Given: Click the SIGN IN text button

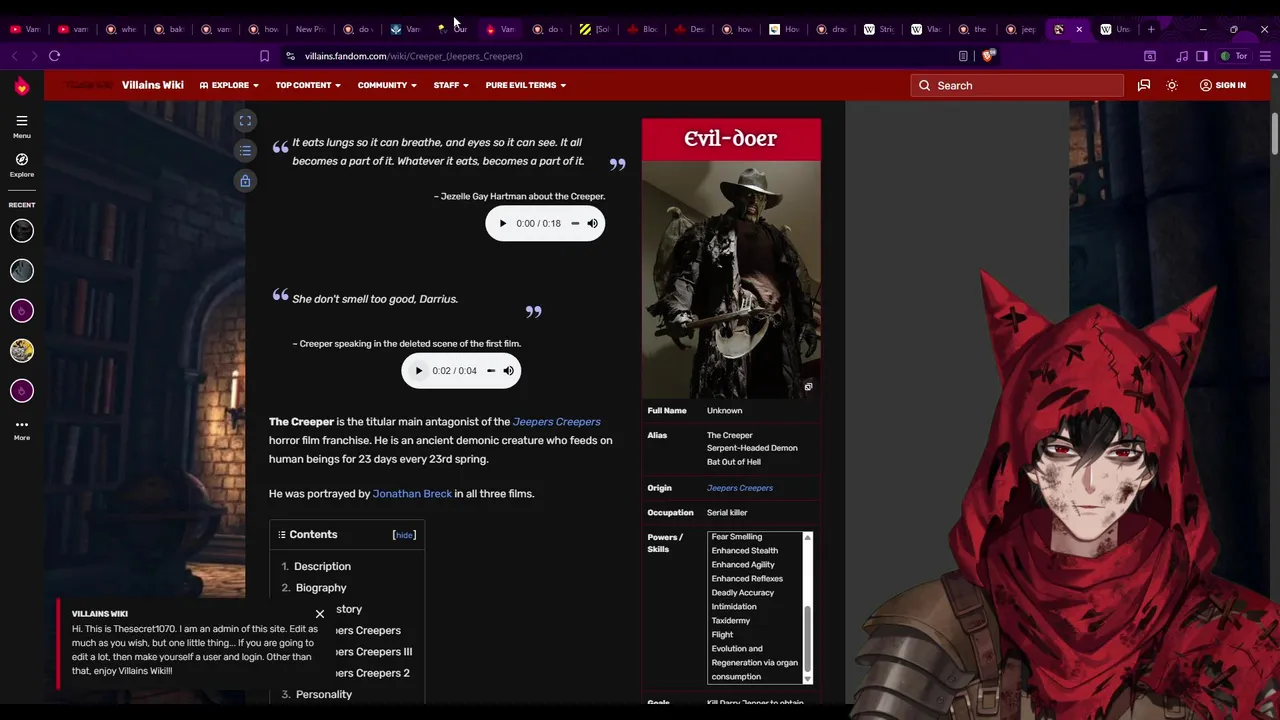Looking at the screenshot, I should tap(1230, 86).
